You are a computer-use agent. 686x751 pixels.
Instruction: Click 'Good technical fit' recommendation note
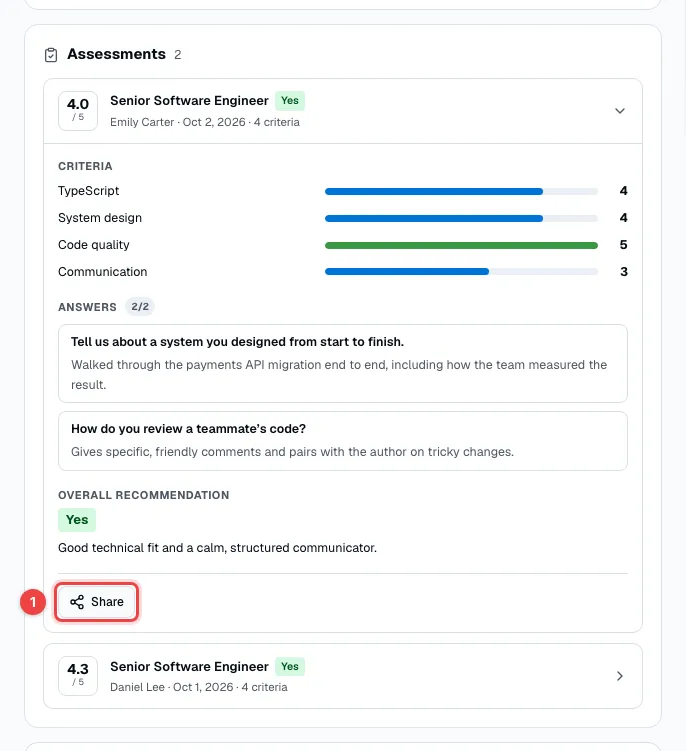tap(217, 547)
